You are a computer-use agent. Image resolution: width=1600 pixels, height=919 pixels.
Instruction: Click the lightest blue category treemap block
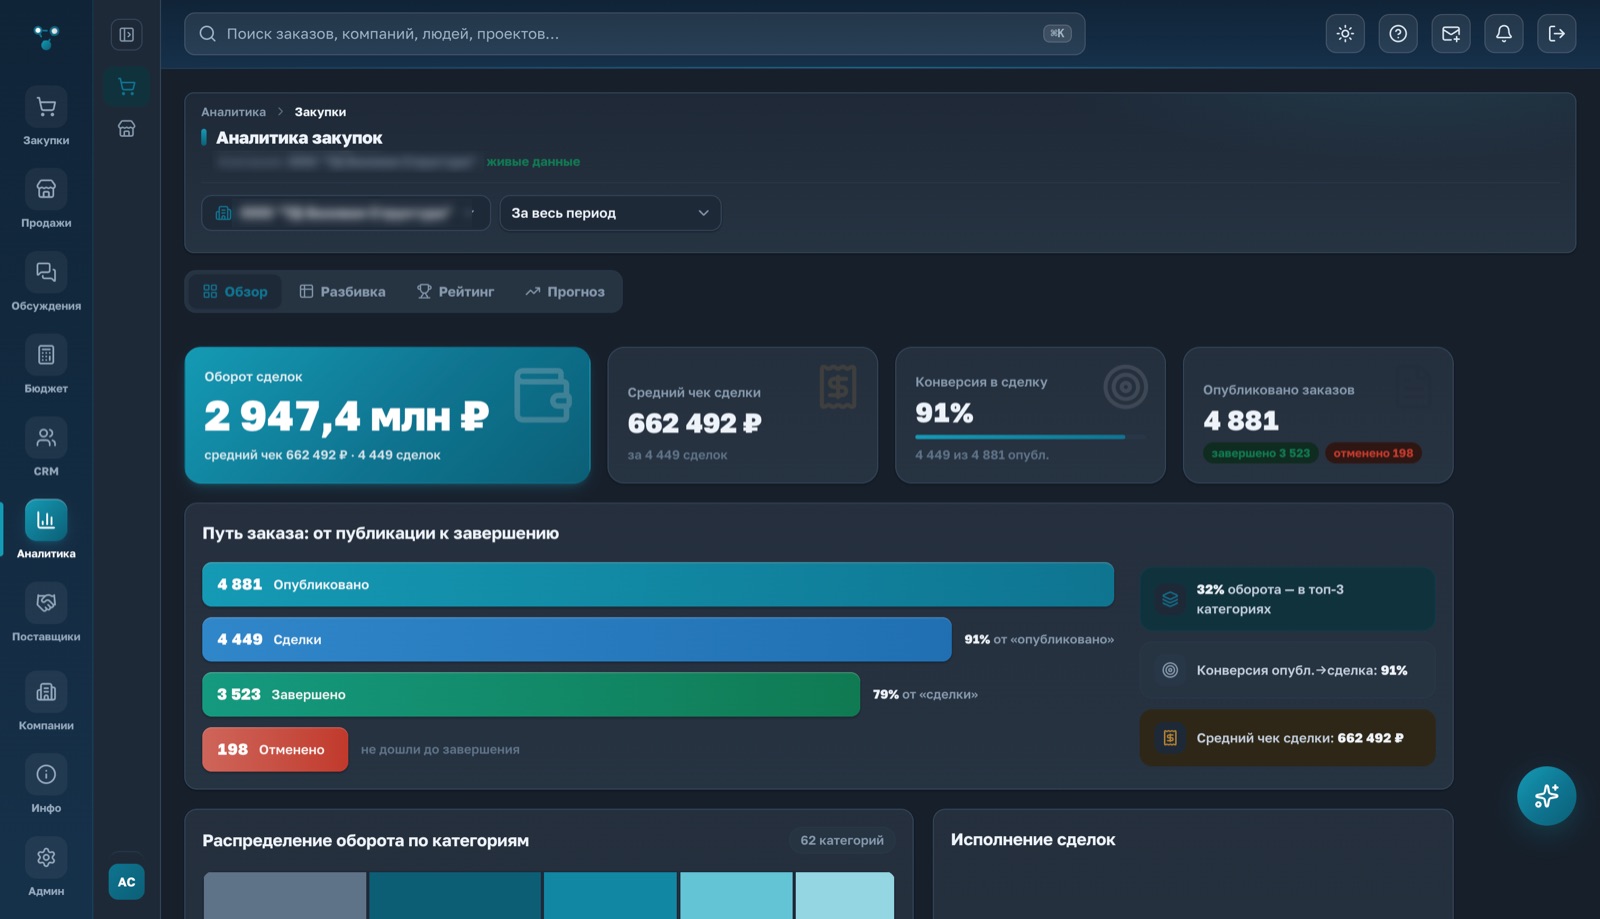(845, 895)
